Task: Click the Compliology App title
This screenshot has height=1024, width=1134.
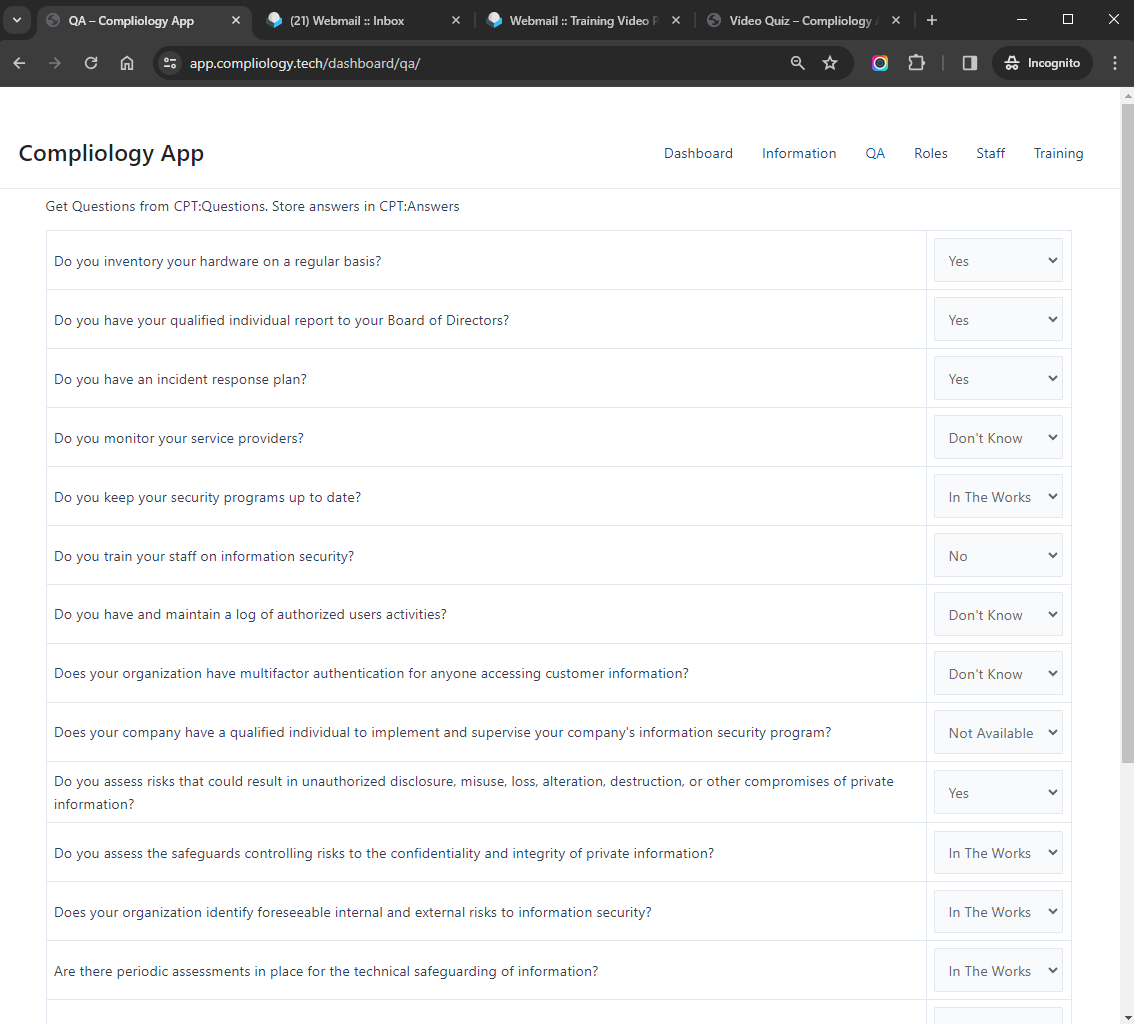Action: click(111, 153)
